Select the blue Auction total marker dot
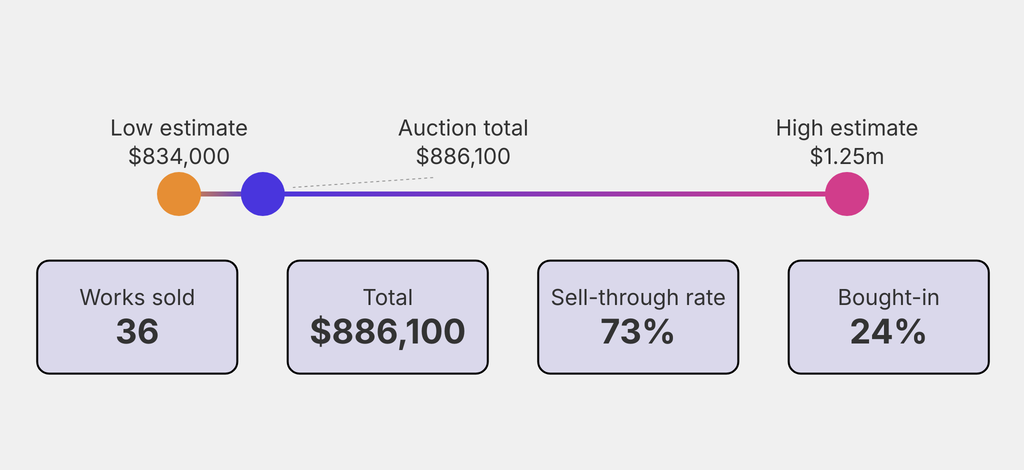This screenshot has height=470, width=1024. coord(263,194)
